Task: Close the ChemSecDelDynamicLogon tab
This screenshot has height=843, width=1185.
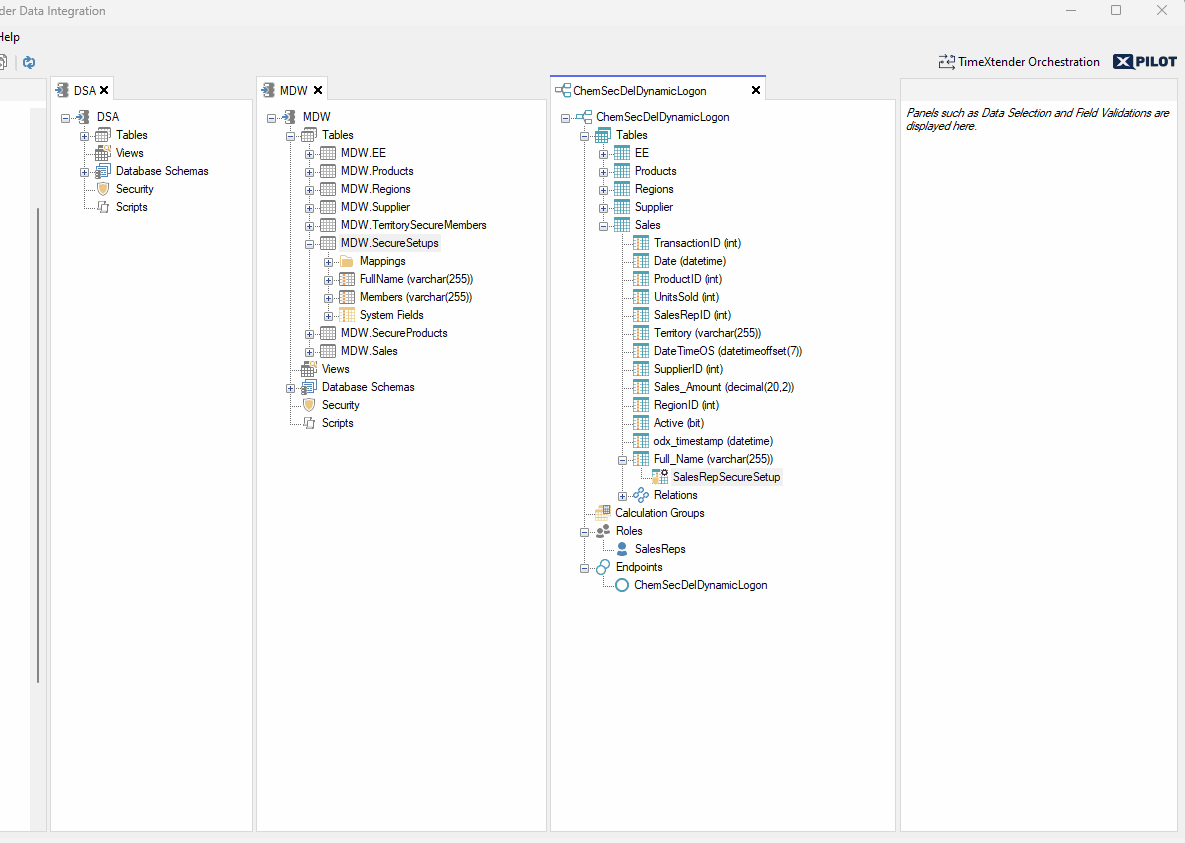Action: 756,90
